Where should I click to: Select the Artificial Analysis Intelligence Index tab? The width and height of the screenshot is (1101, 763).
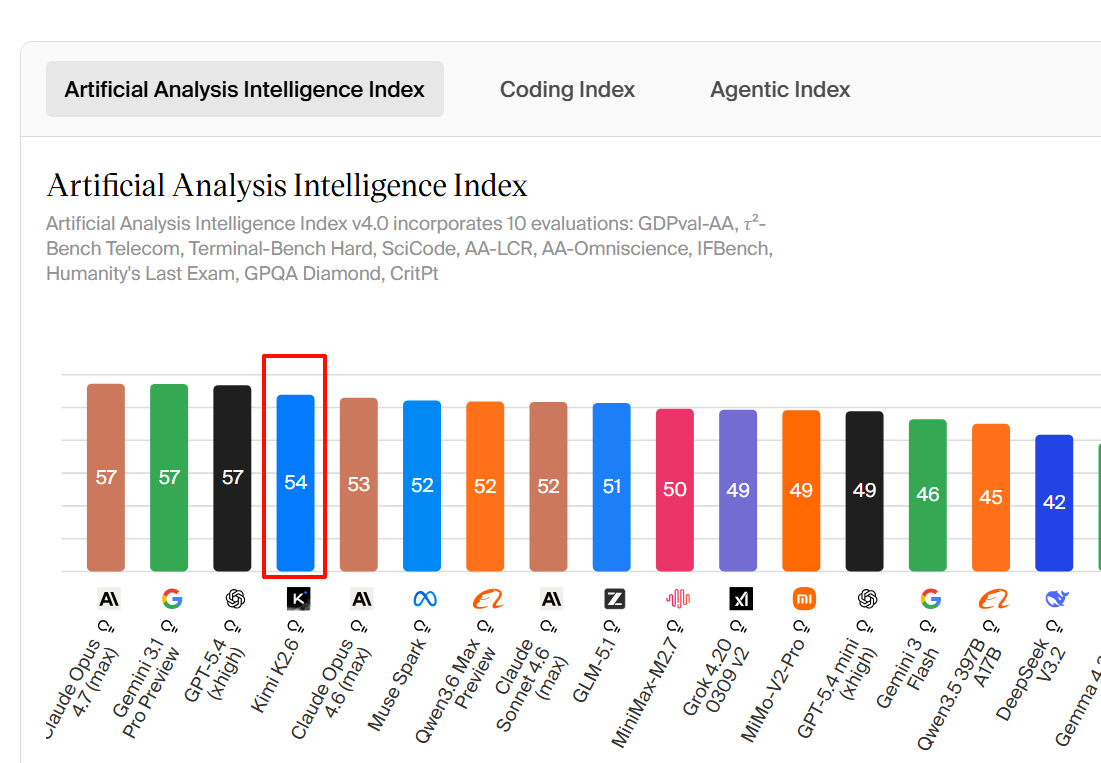244,90
